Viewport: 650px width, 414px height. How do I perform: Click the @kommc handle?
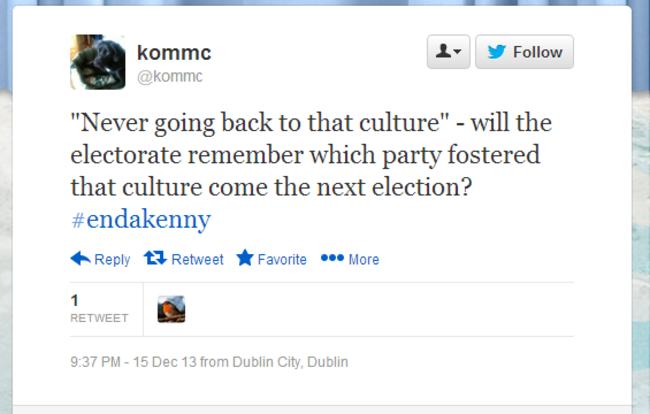(x=169, y=75)
